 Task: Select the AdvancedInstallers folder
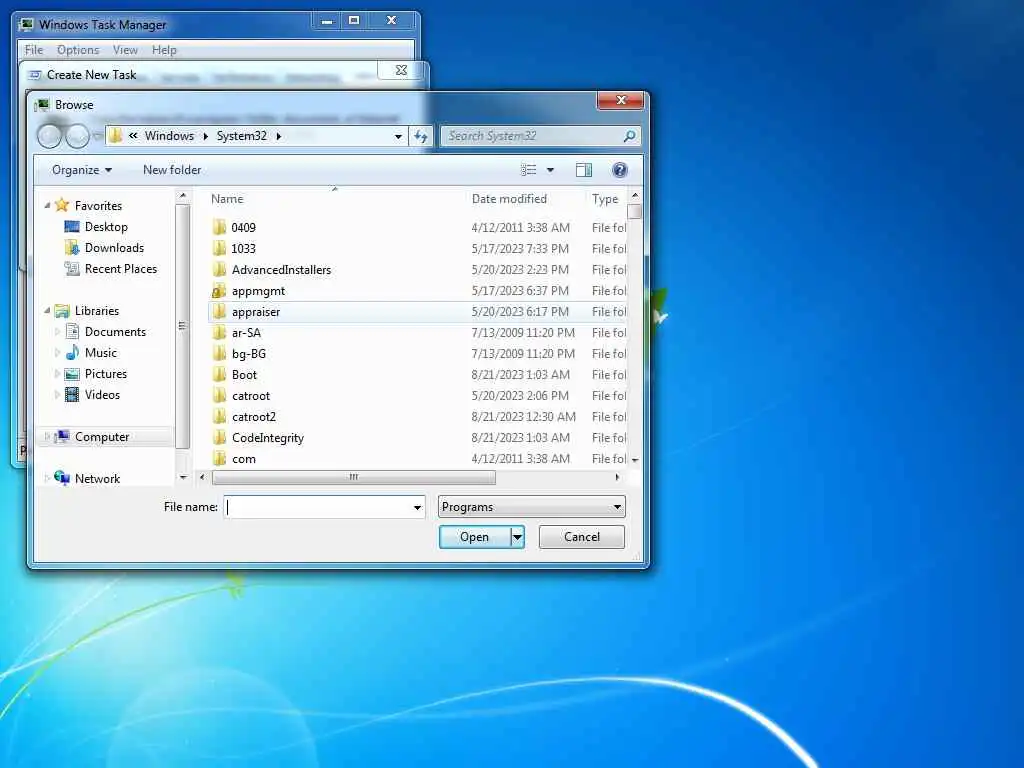(x=281, y=270)
